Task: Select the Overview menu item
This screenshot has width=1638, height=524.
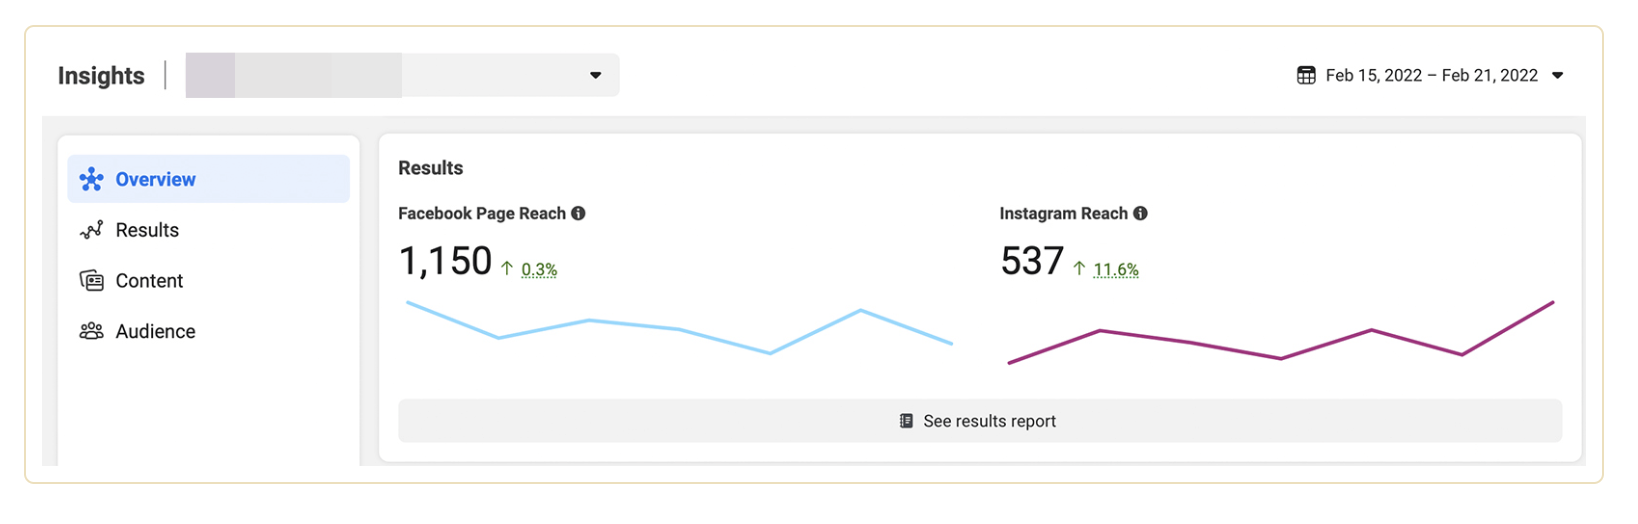Action: (x=208, y=179)
